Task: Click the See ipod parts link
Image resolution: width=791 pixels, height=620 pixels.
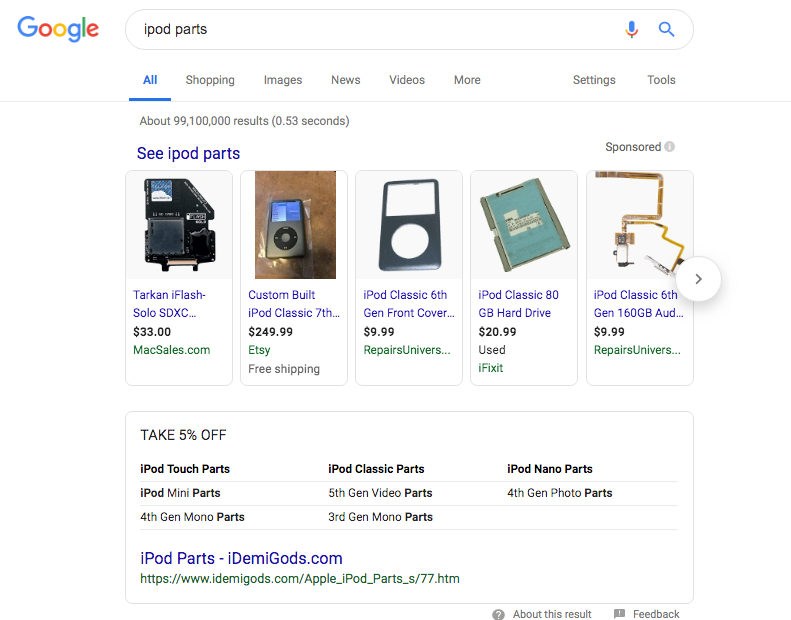Action: 188,153
